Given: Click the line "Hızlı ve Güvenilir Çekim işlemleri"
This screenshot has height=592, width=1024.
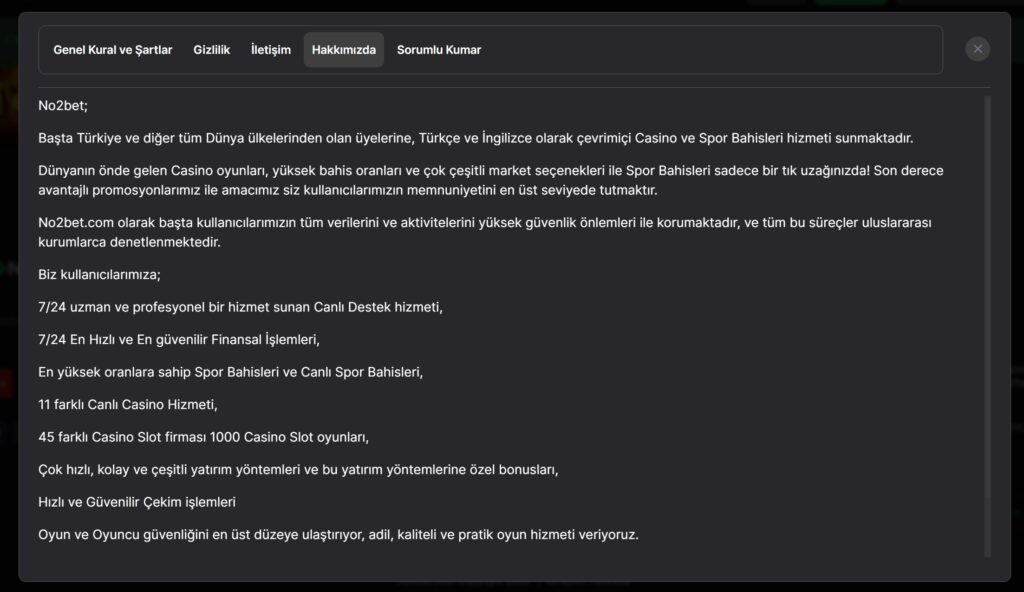Looking at the screenshot, I should pos(137,502).
